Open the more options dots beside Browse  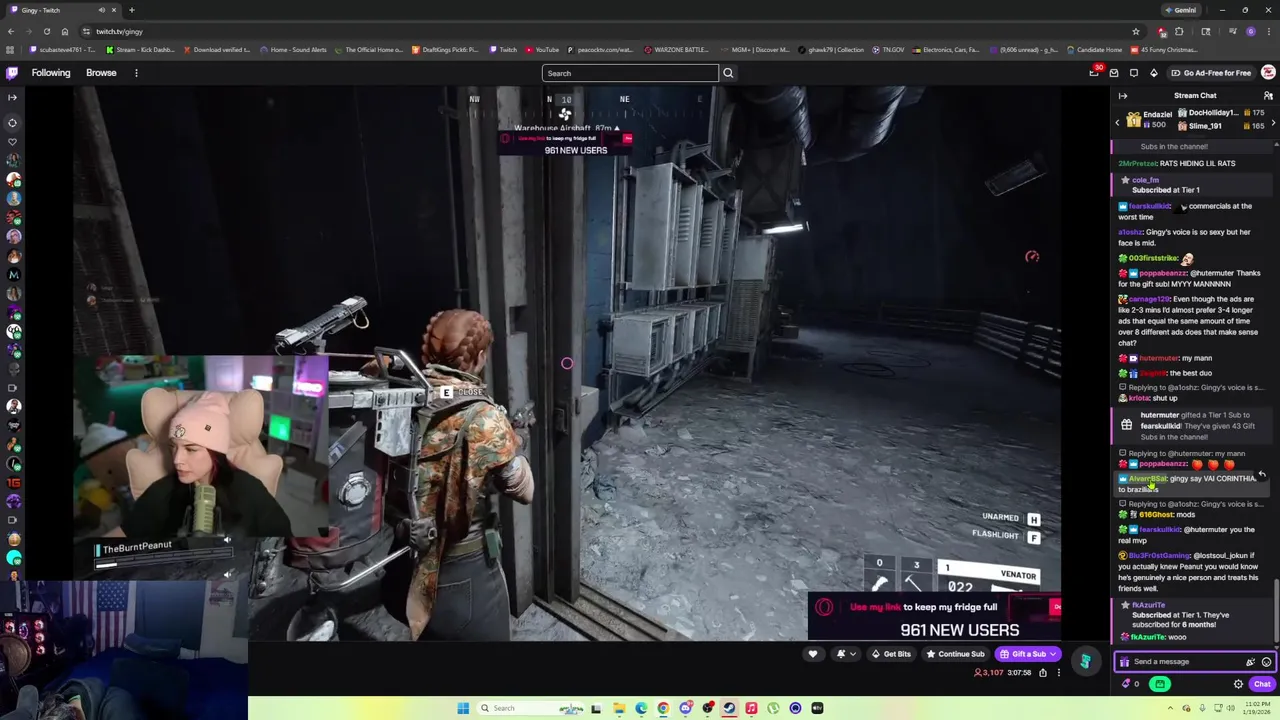pos(136,73)
